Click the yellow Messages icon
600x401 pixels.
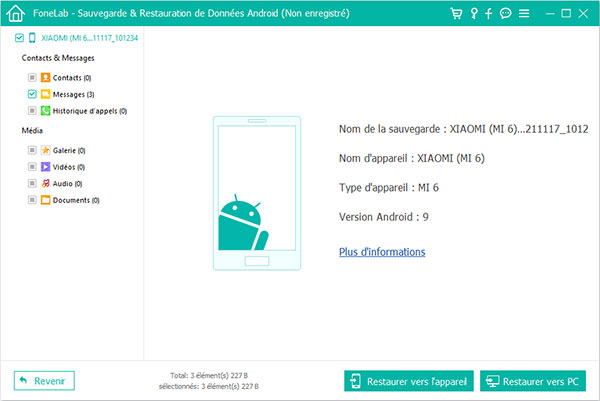tap(46, 94)
